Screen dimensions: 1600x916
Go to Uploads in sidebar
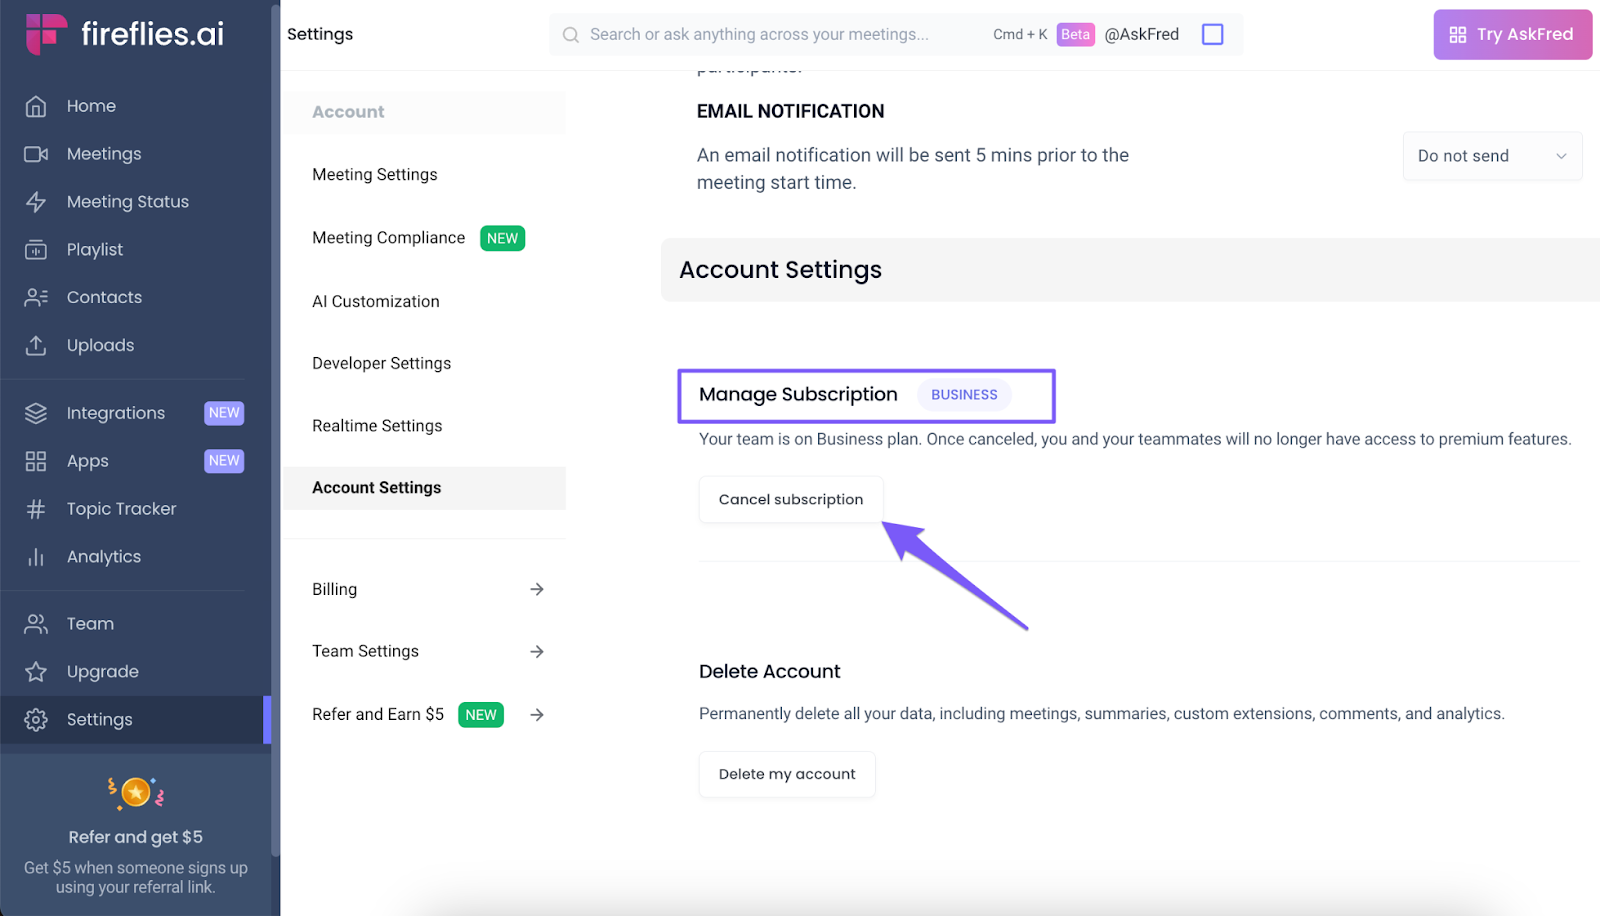click(100, 345)
